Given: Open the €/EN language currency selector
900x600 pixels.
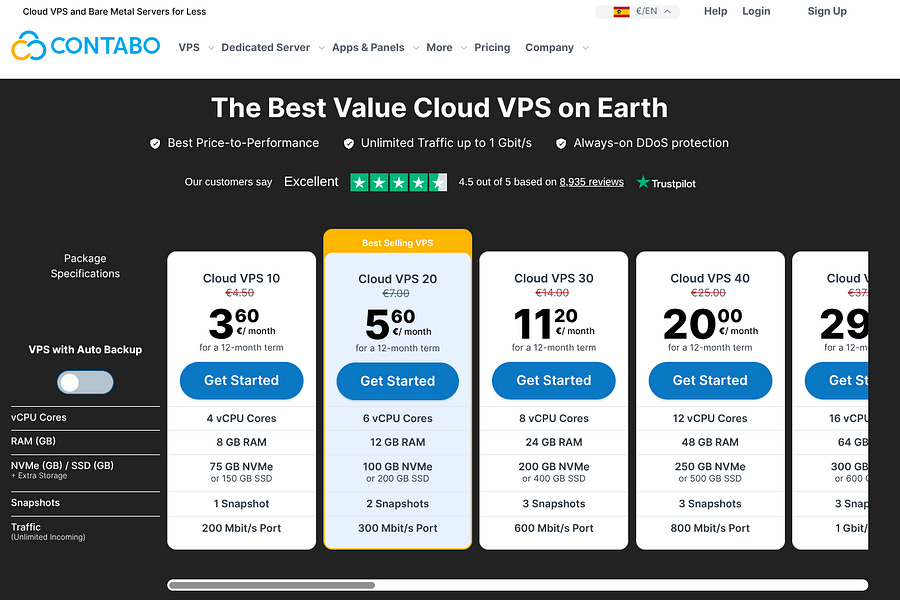Looking at the screenshot, I should pos(638,11).
